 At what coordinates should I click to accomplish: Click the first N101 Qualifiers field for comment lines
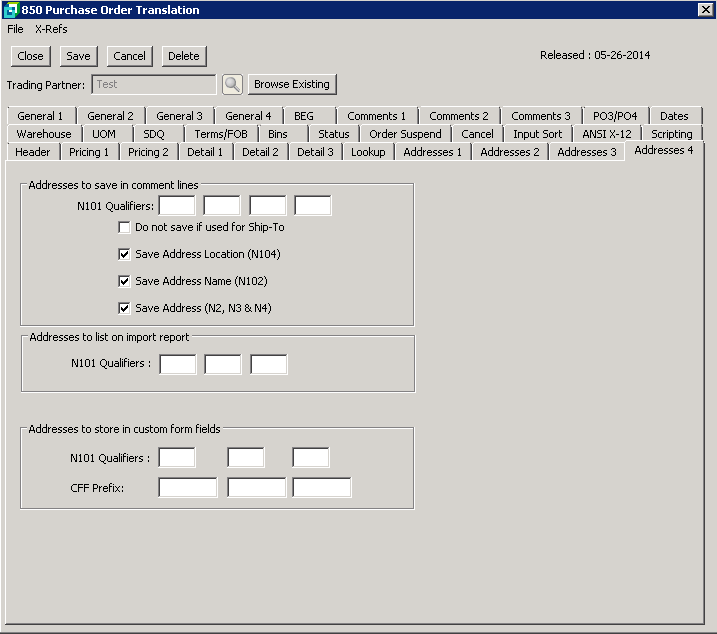click(x=177, y=206)
